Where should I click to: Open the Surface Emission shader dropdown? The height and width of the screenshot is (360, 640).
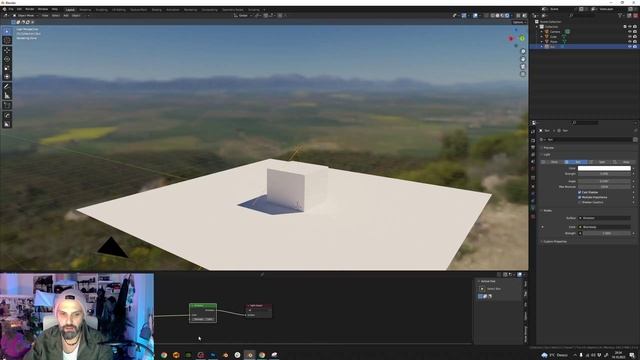tap(604, 218)
